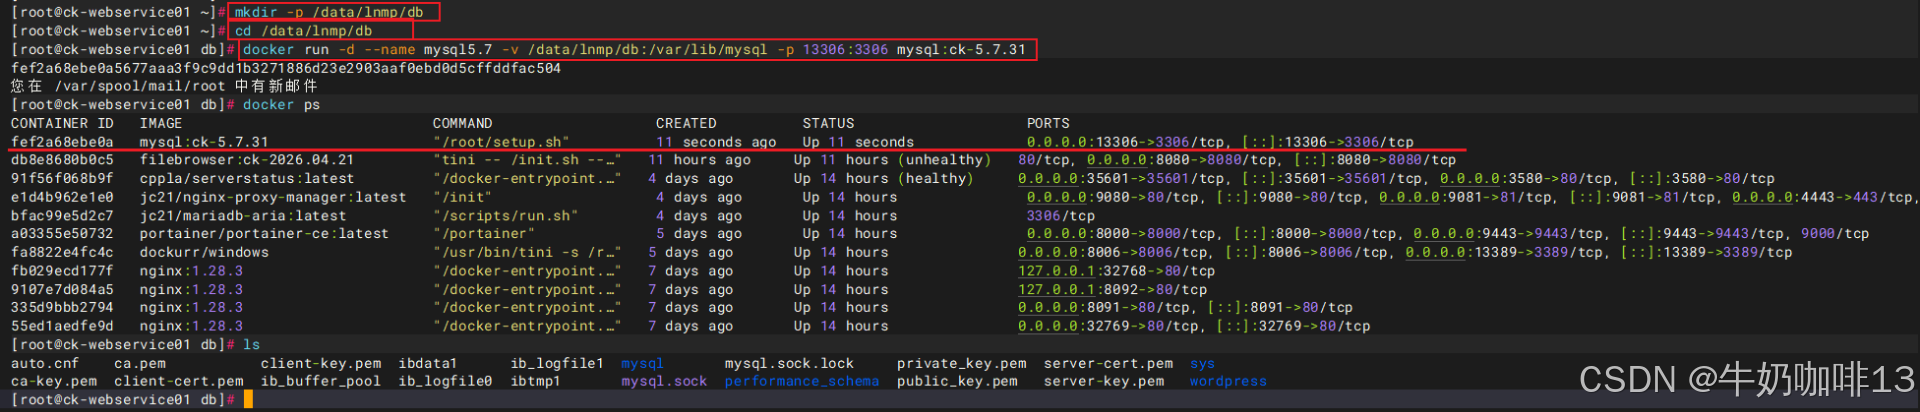The height and width of the screenshot is (412, 1920).
Task: Click image jc21/mariadb-aria:latest
Action: click(x=243, y=215)
